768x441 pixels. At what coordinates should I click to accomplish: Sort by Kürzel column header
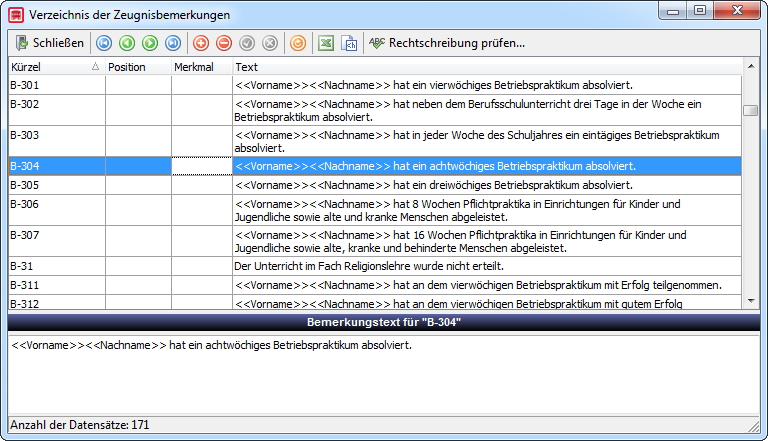click(x=55, y=67)
